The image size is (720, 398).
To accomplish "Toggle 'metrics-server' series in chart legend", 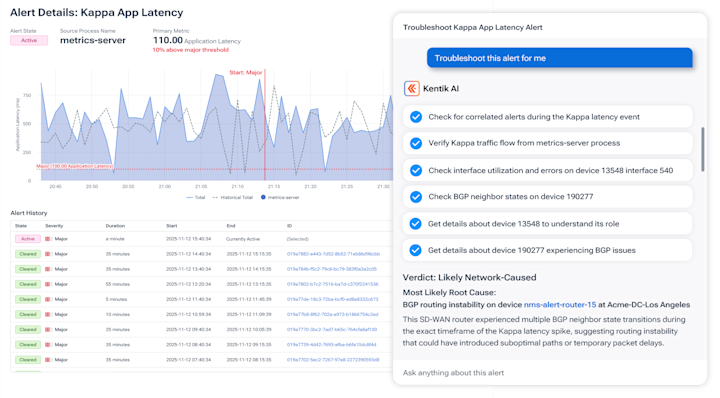I will (280, 197).
